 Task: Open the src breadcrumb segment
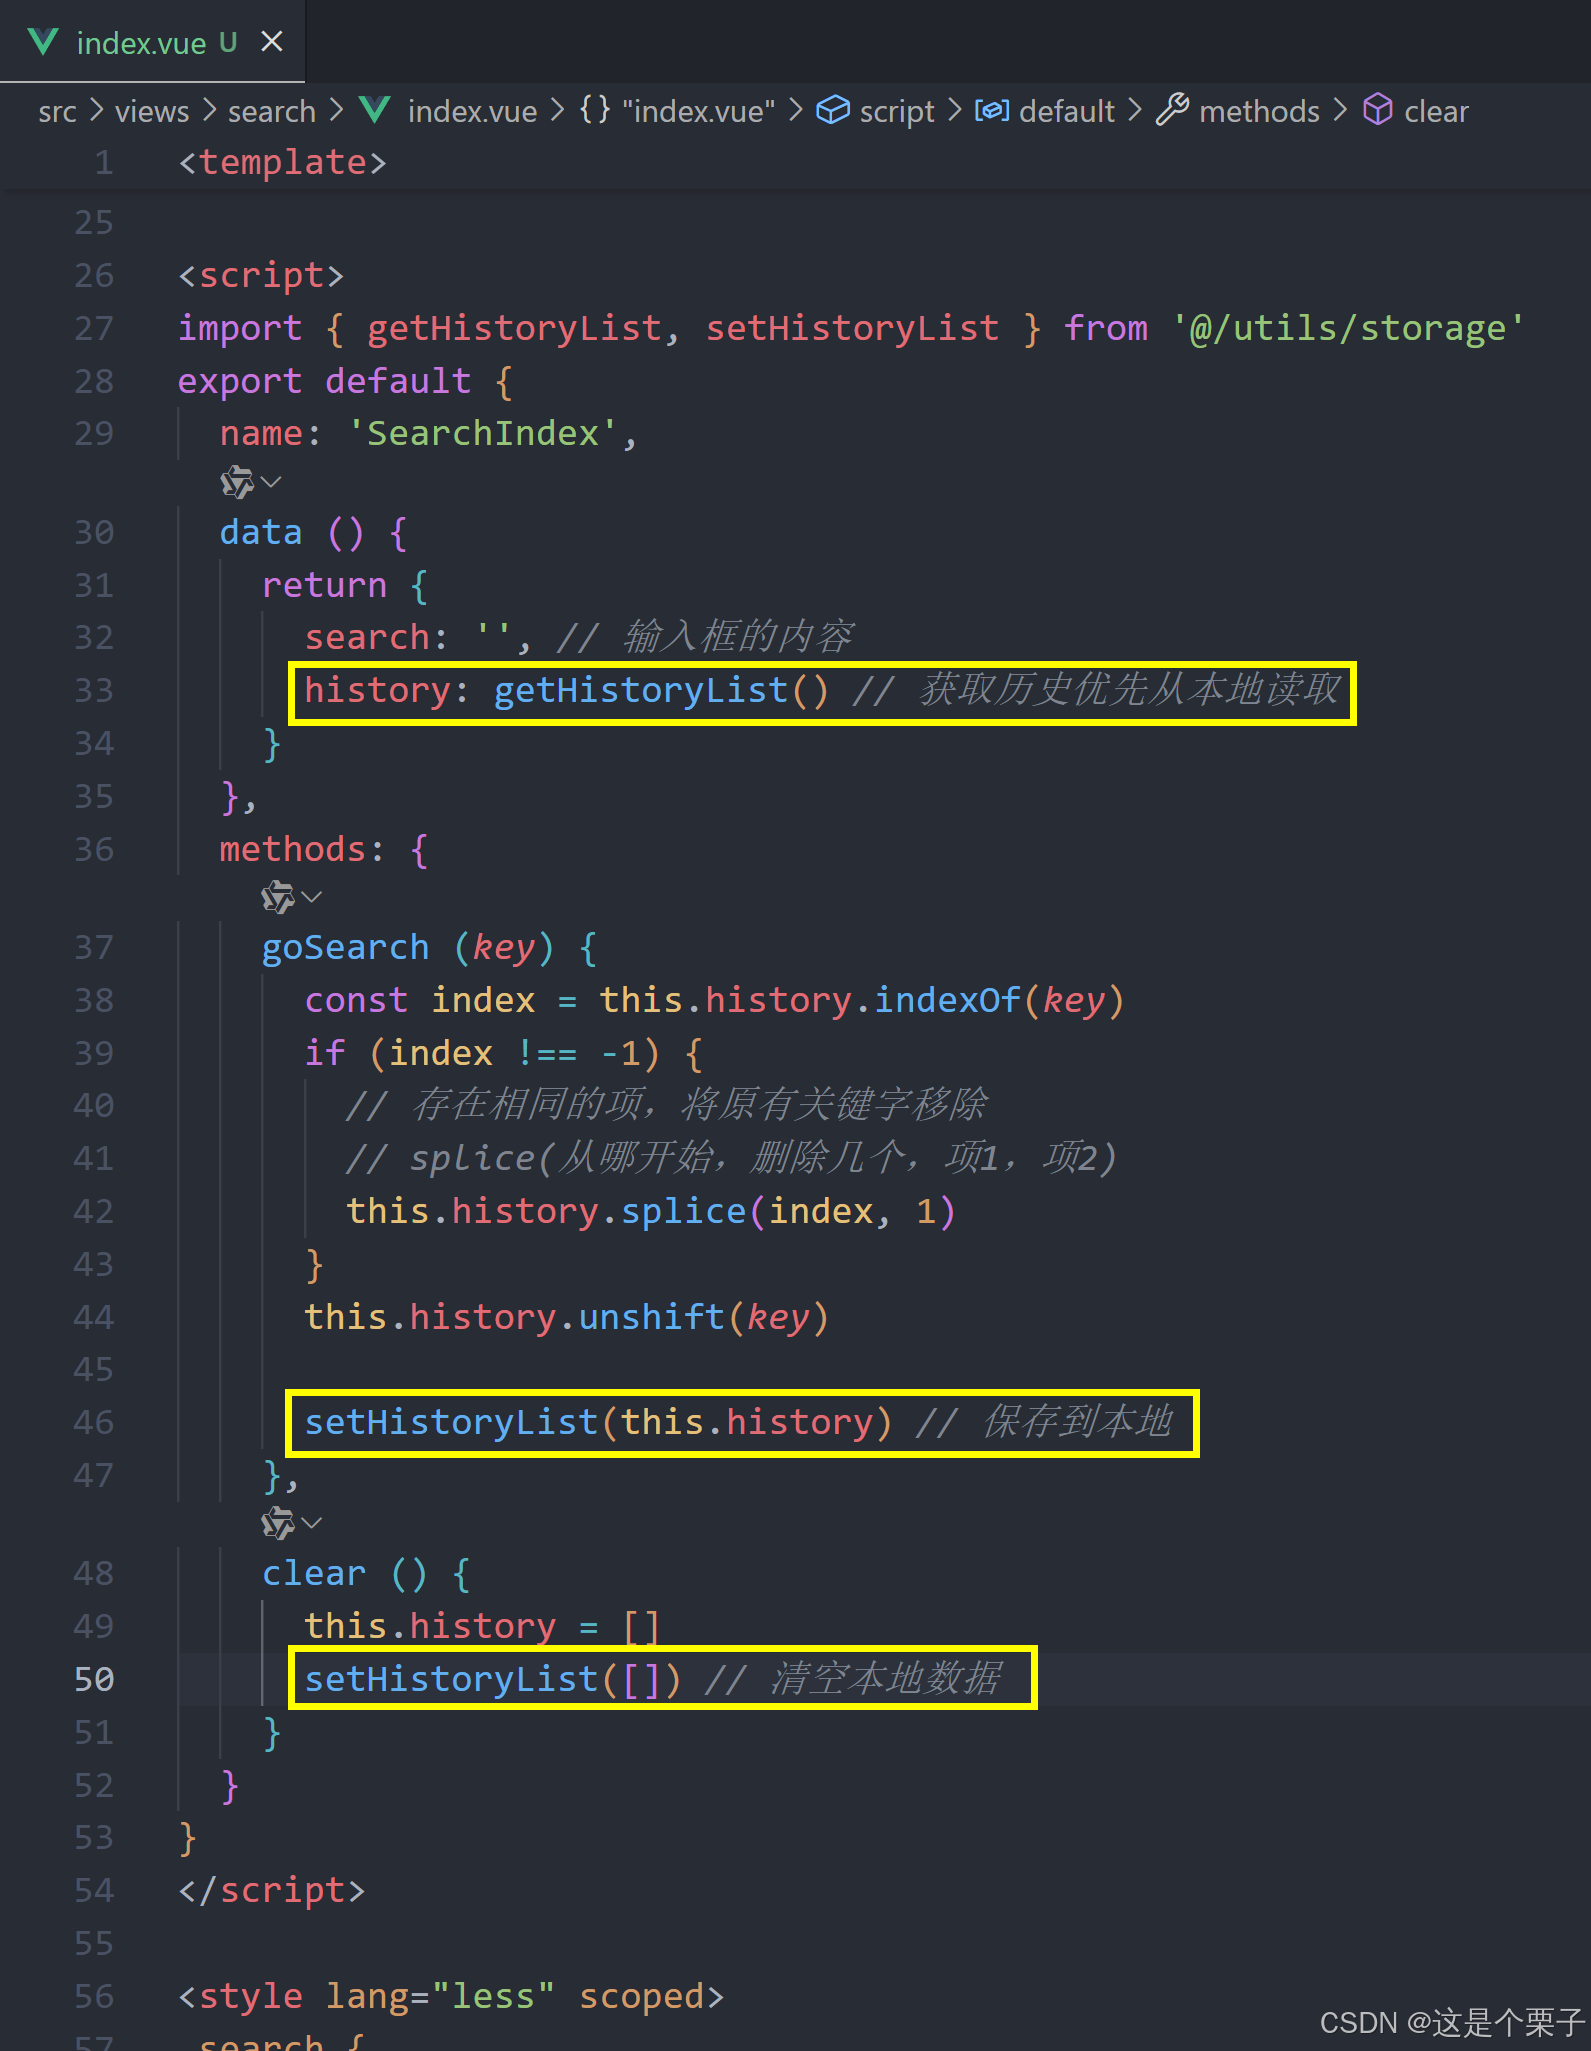(57, 111)
